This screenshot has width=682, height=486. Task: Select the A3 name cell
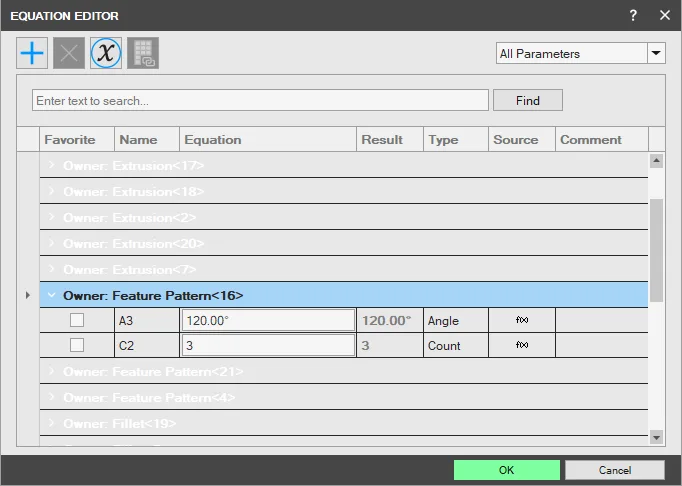pos(147,320)
